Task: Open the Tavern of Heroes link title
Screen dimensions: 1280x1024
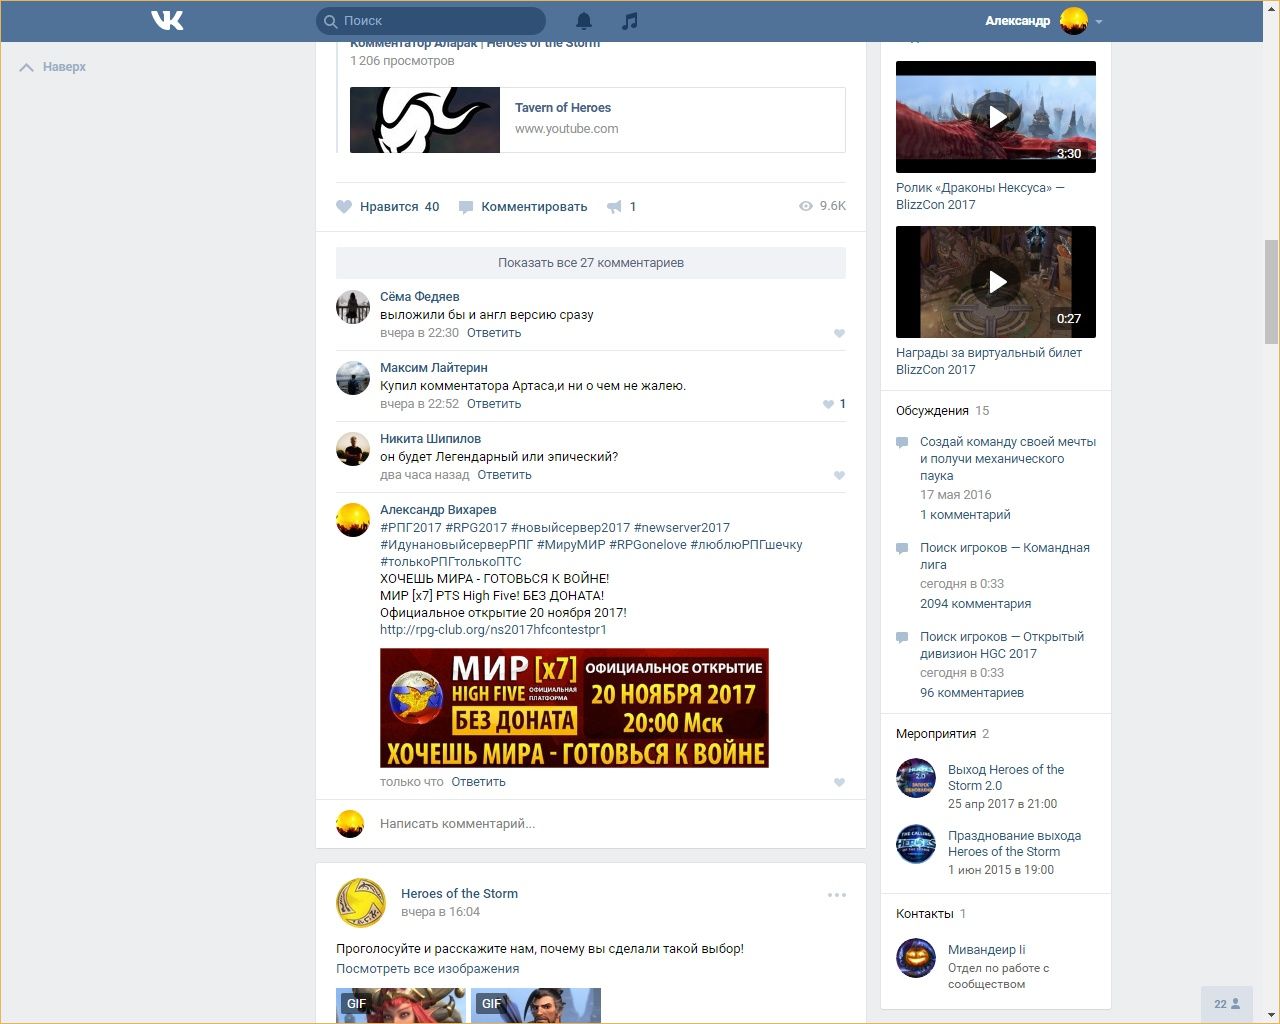Action: coord(563,108)
